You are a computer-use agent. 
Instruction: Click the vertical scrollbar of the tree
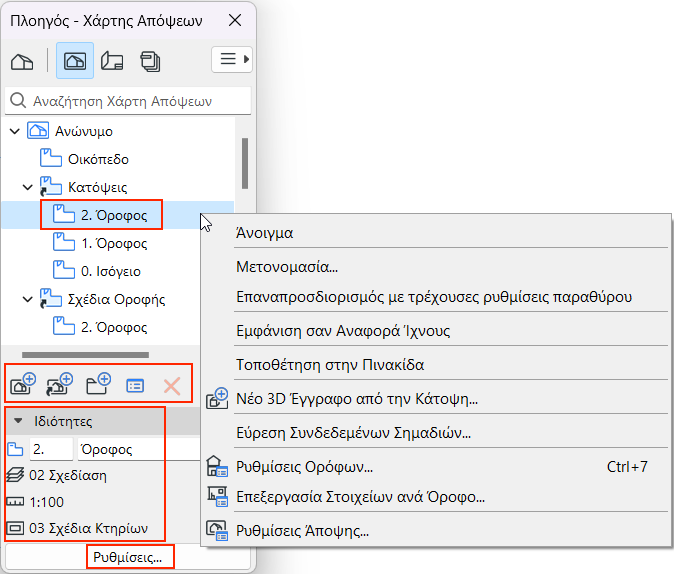(245, 163)
